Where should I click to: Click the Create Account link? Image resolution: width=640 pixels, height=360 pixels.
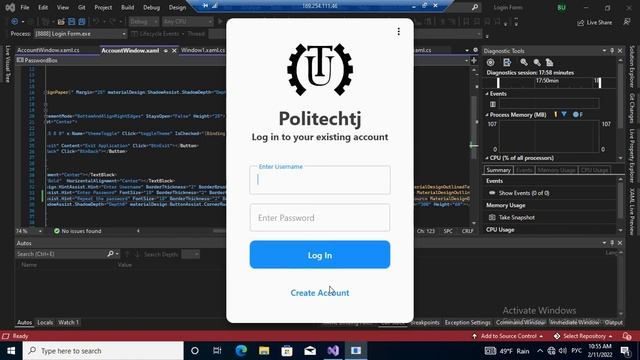tap(320, 293)
